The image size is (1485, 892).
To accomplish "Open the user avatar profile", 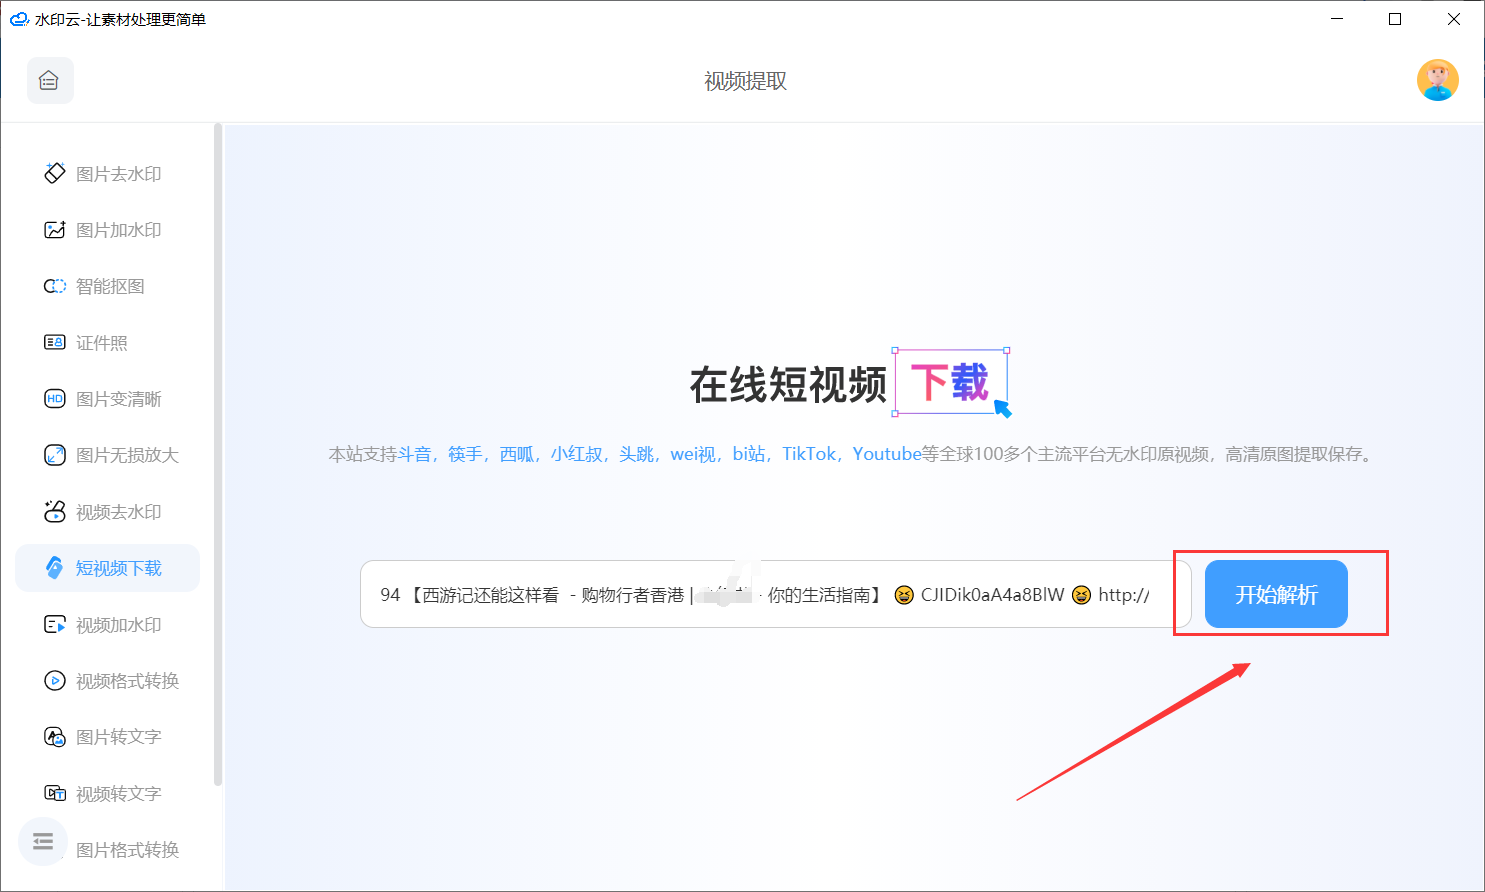I will click(1437, 81).
